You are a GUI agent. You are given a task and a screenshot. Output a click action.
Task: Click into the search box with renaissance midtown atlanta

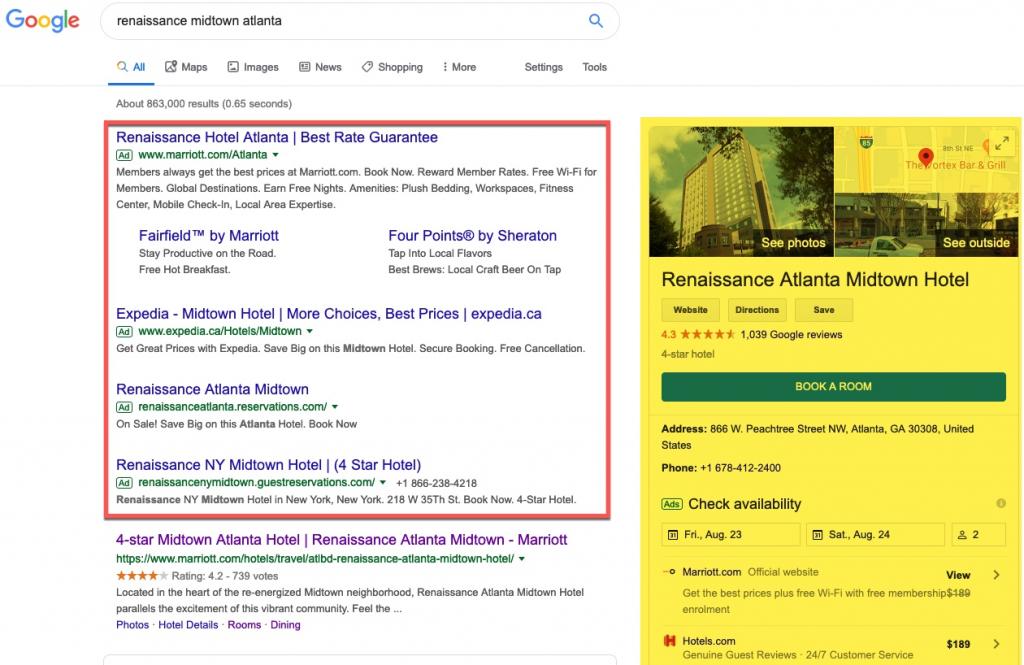coord(359,21)
